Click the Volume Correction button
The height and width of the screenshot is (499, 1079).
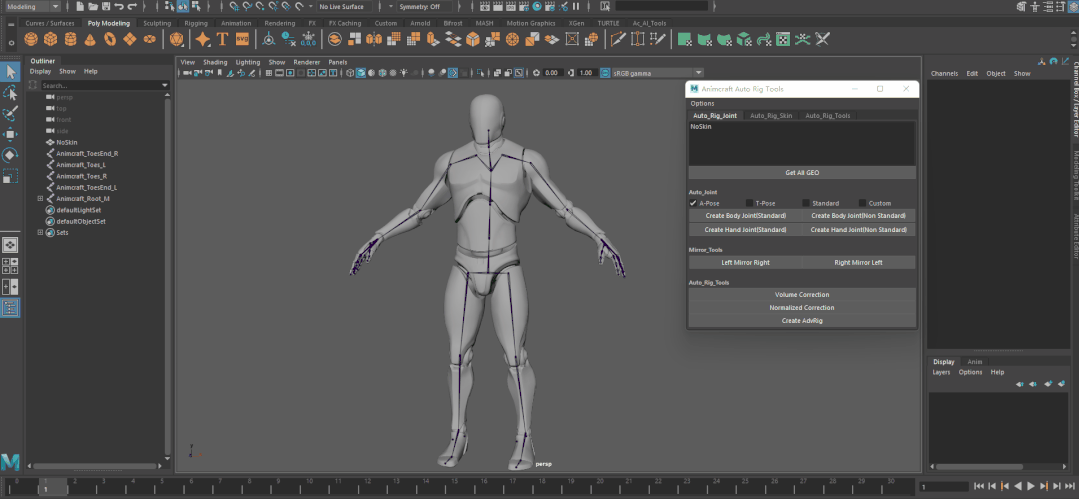click(802, 295)
